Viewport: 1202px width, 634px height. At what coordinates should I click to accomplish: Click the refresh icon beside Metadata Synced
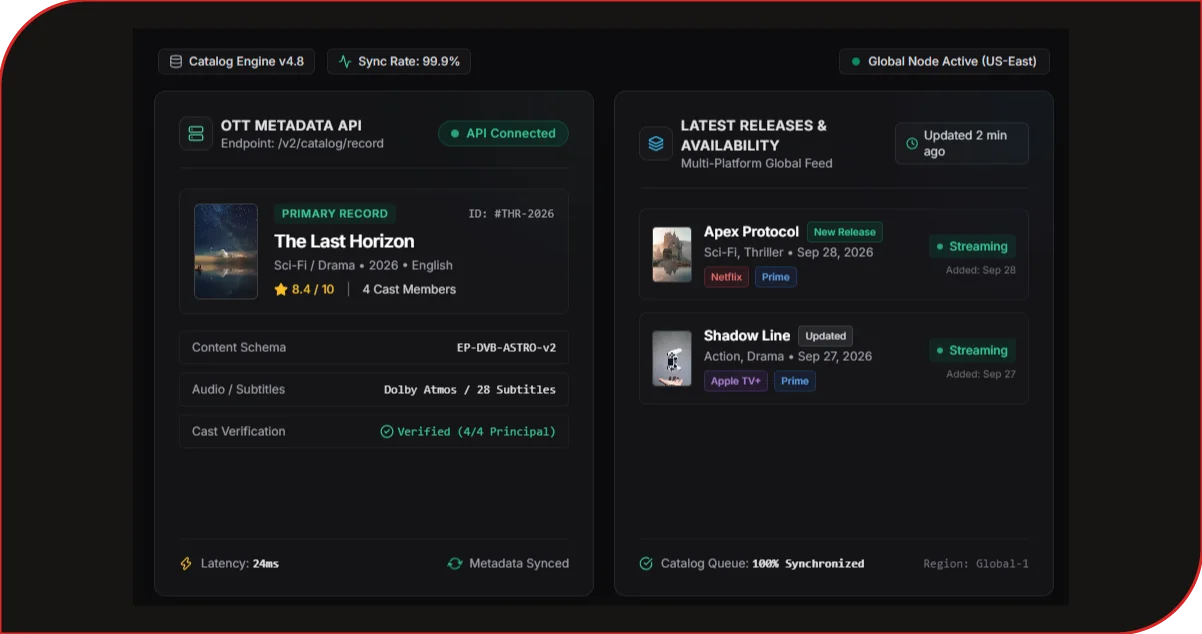tap(455, 564)
